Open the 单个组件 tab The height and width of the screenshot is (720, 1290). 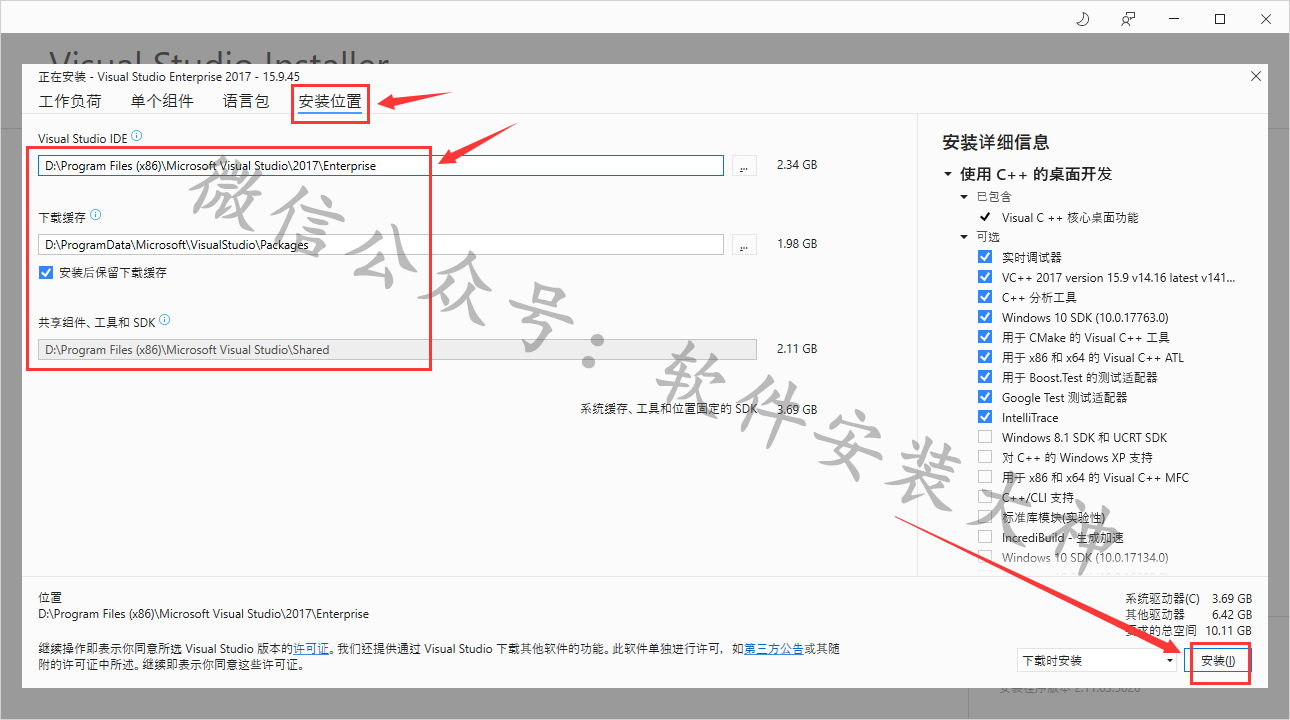click(162, 101)
